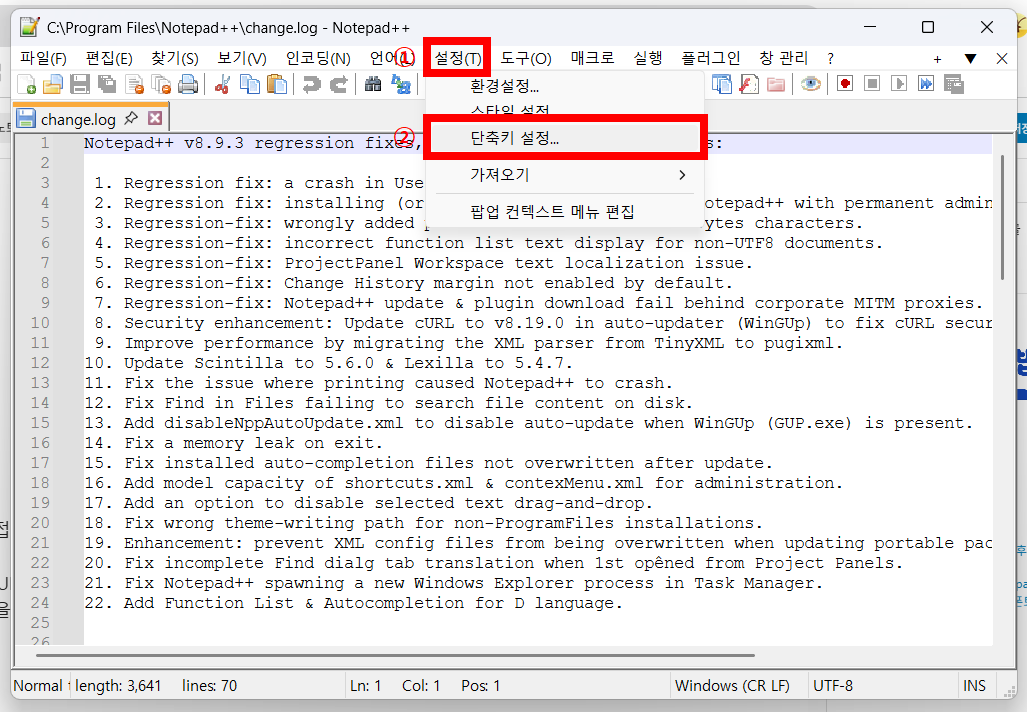Click length: 3,641 in status bar
Screen dimensions: 1027x712
(x=118, y=686)
